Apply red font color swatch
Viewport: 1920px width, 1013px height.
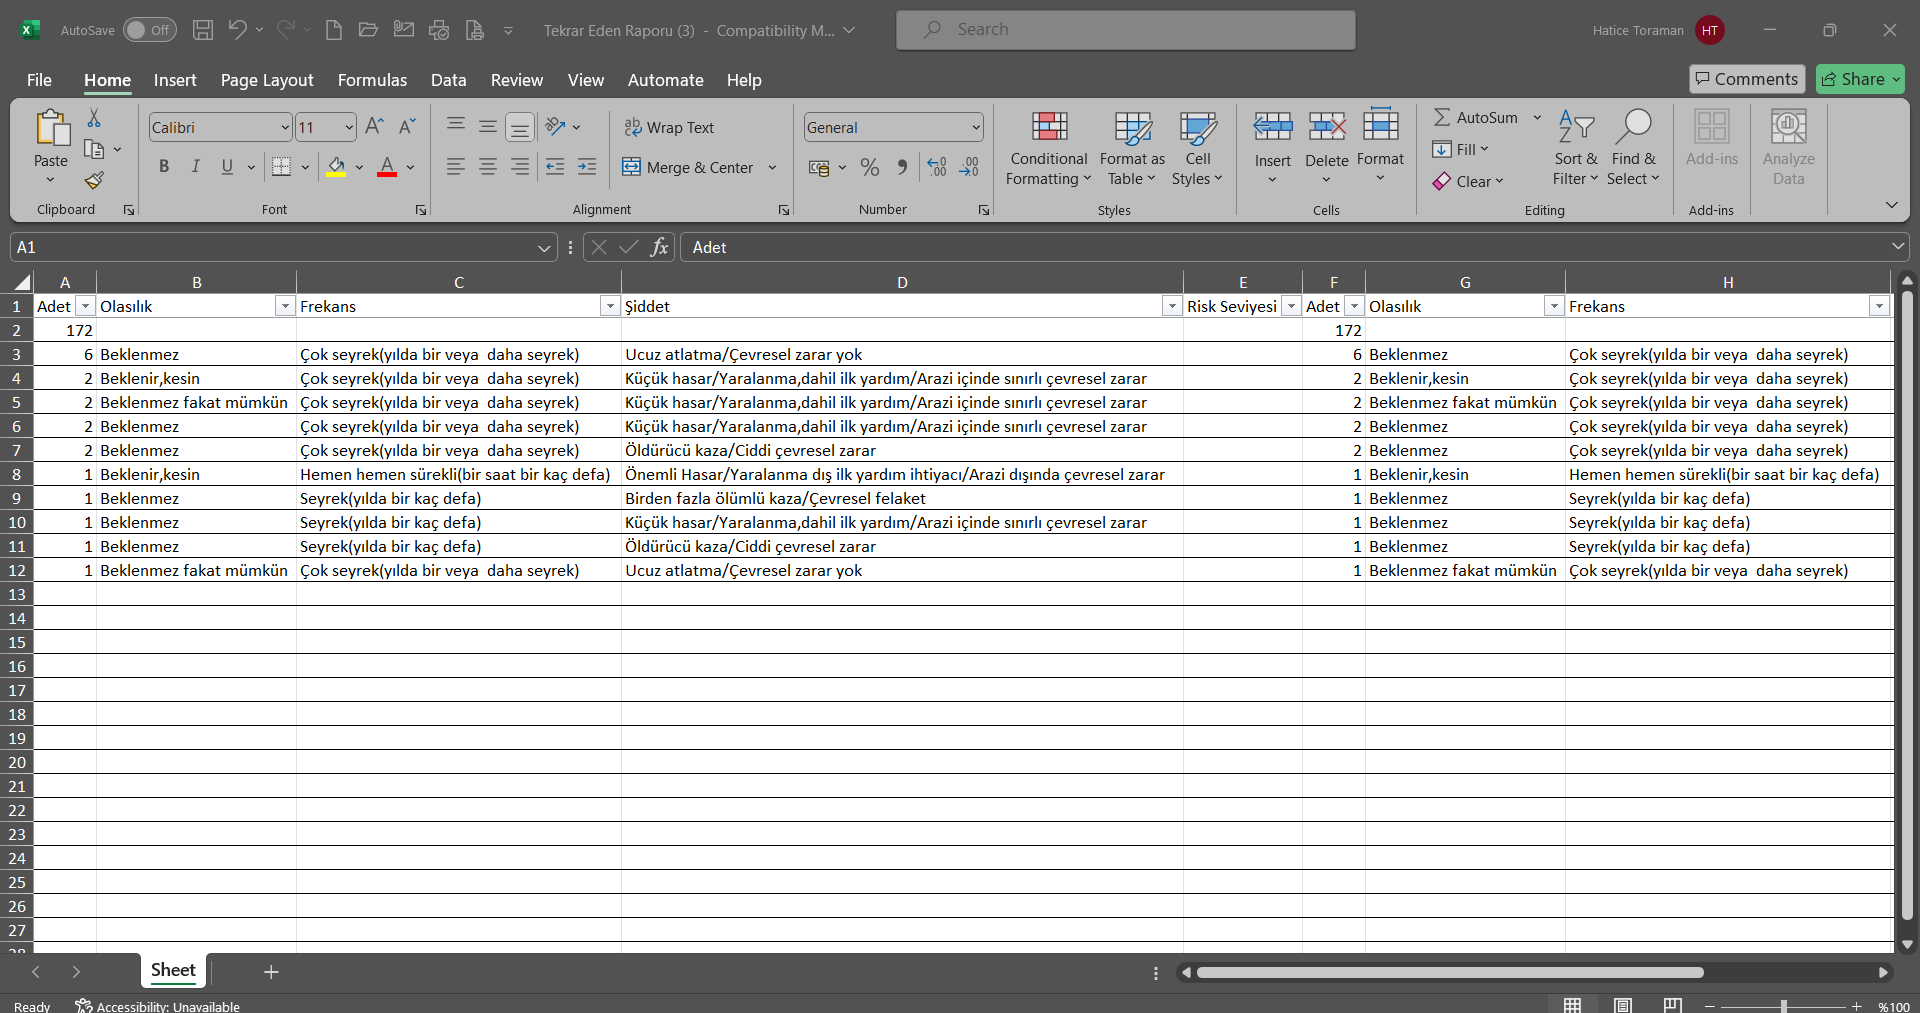point(387,167)
